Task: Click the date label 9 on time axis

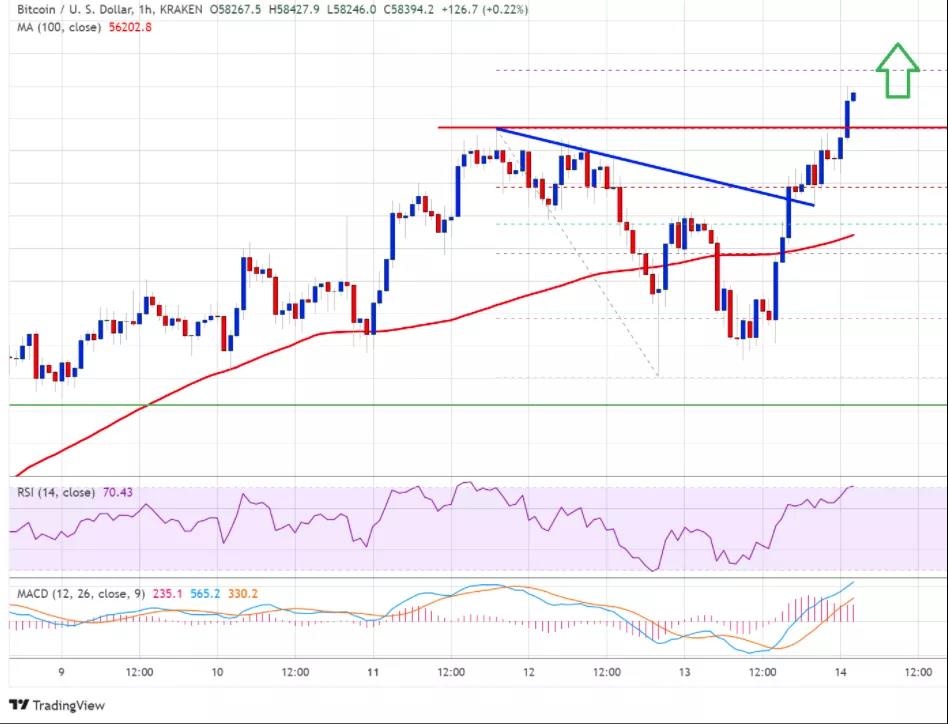Action: tap(62, 671)
